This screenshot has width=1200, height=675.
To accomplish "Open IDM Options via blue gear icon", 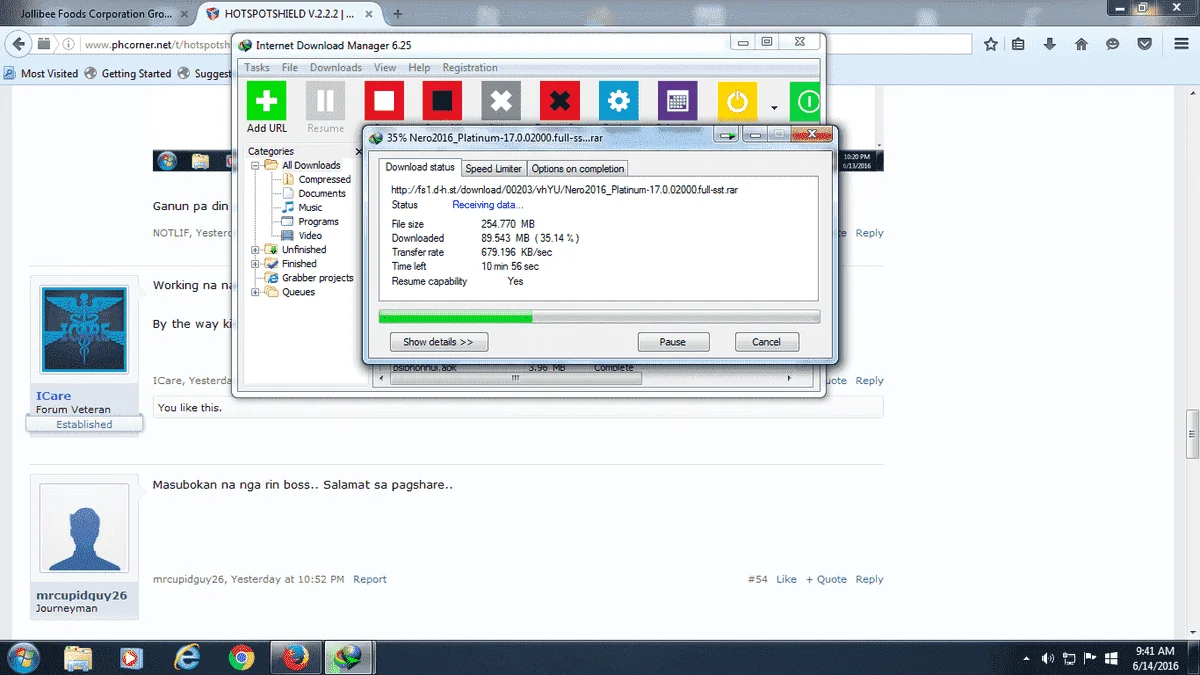I will pos(619,101).
